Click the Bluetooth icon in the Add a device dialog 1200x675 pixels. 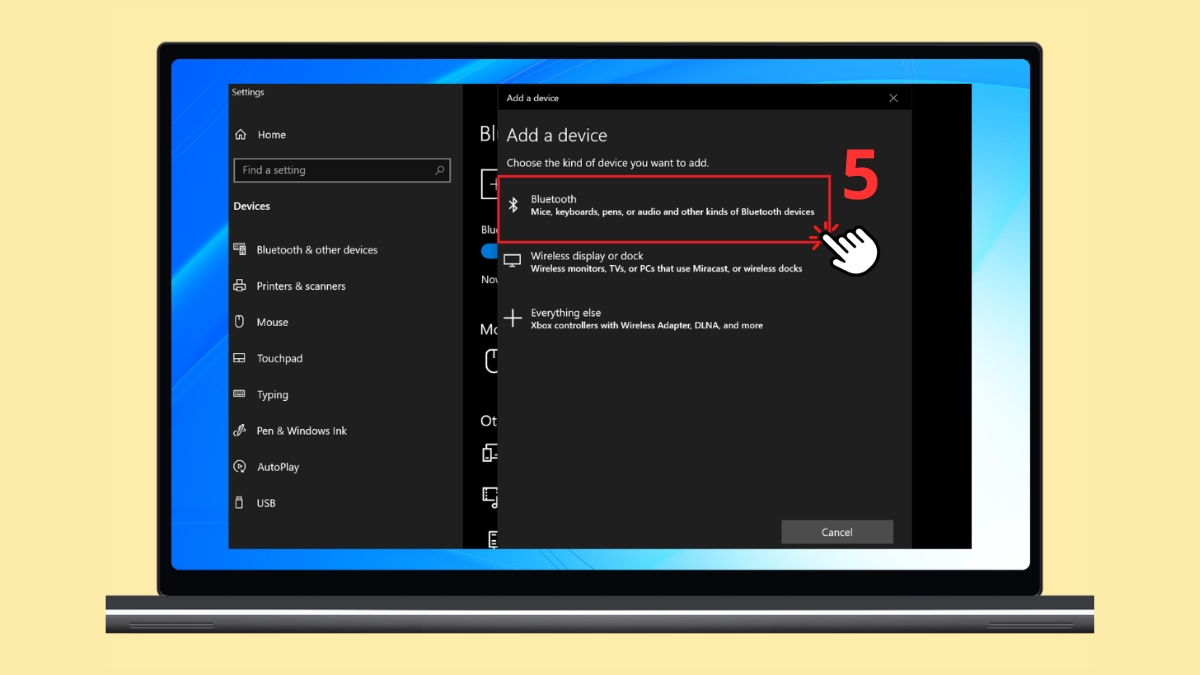(x=513, y=204)
